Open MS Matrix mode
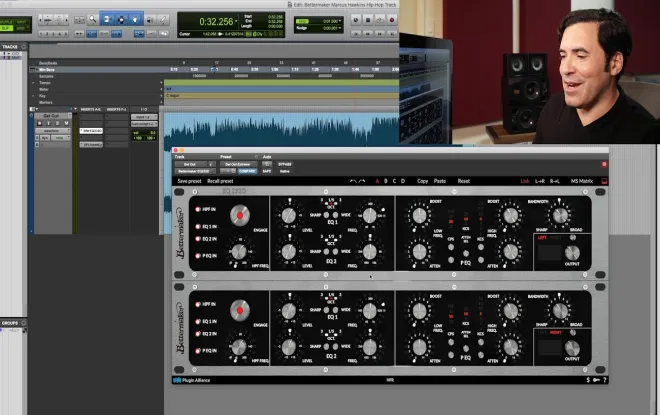Image resolution: width=660 pixels, height=415 pixels. coord(582,181)
